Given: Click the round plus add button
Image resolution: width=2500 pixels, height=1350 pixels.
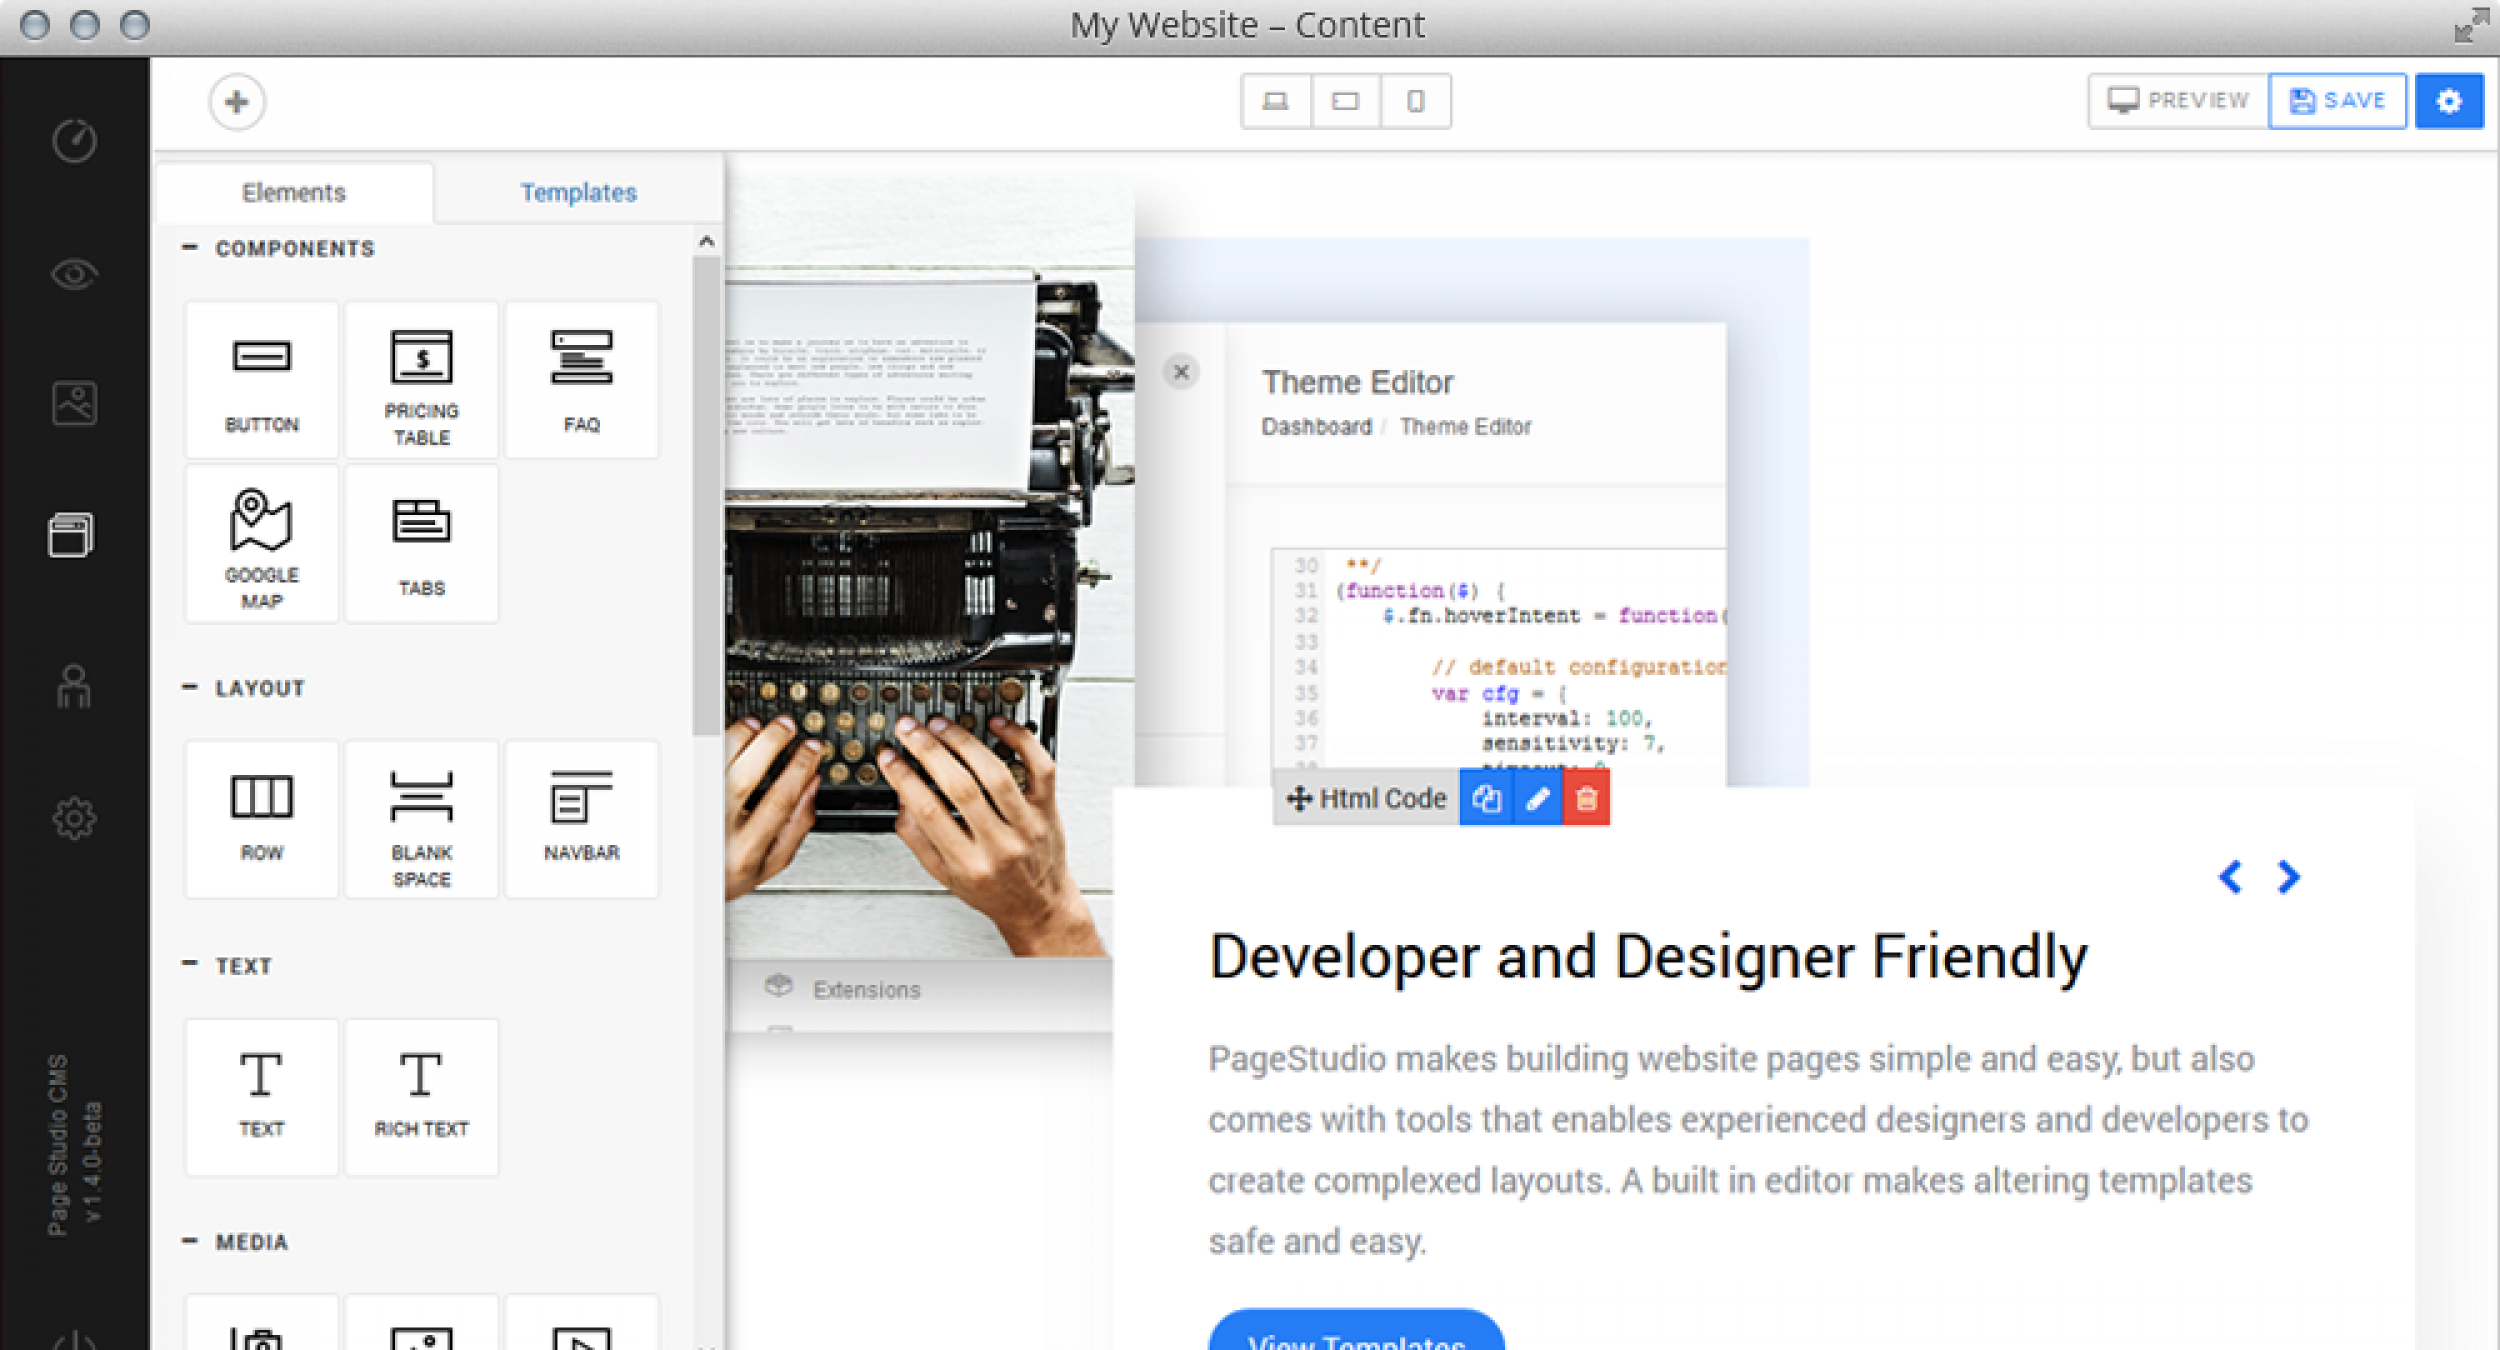Looking at the screenshot, I should tap(237, 101).
